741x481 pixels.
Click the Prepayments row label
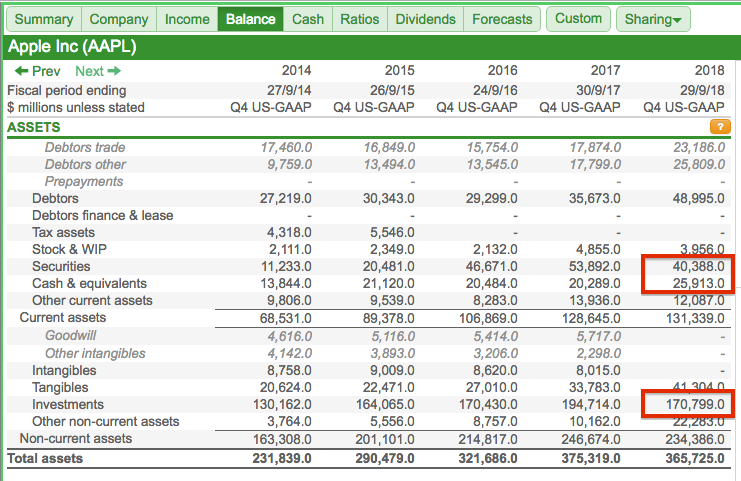(x=84, y=181)
